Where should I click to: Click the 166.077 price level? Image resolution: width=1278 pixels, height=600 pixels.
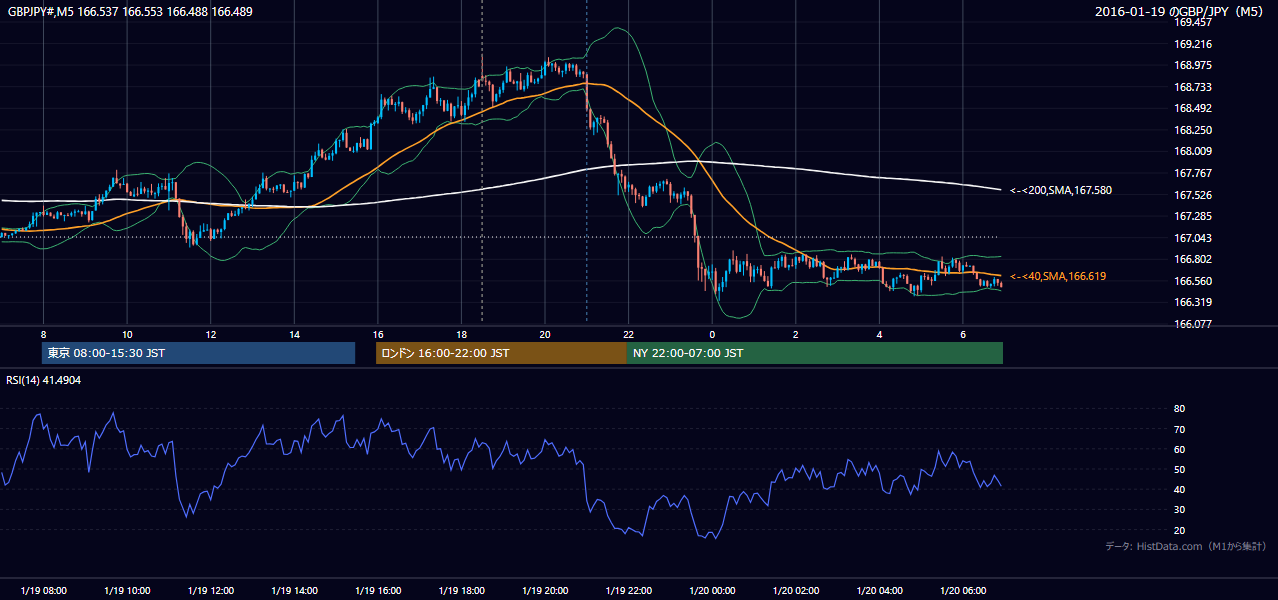click(1193, 324)
